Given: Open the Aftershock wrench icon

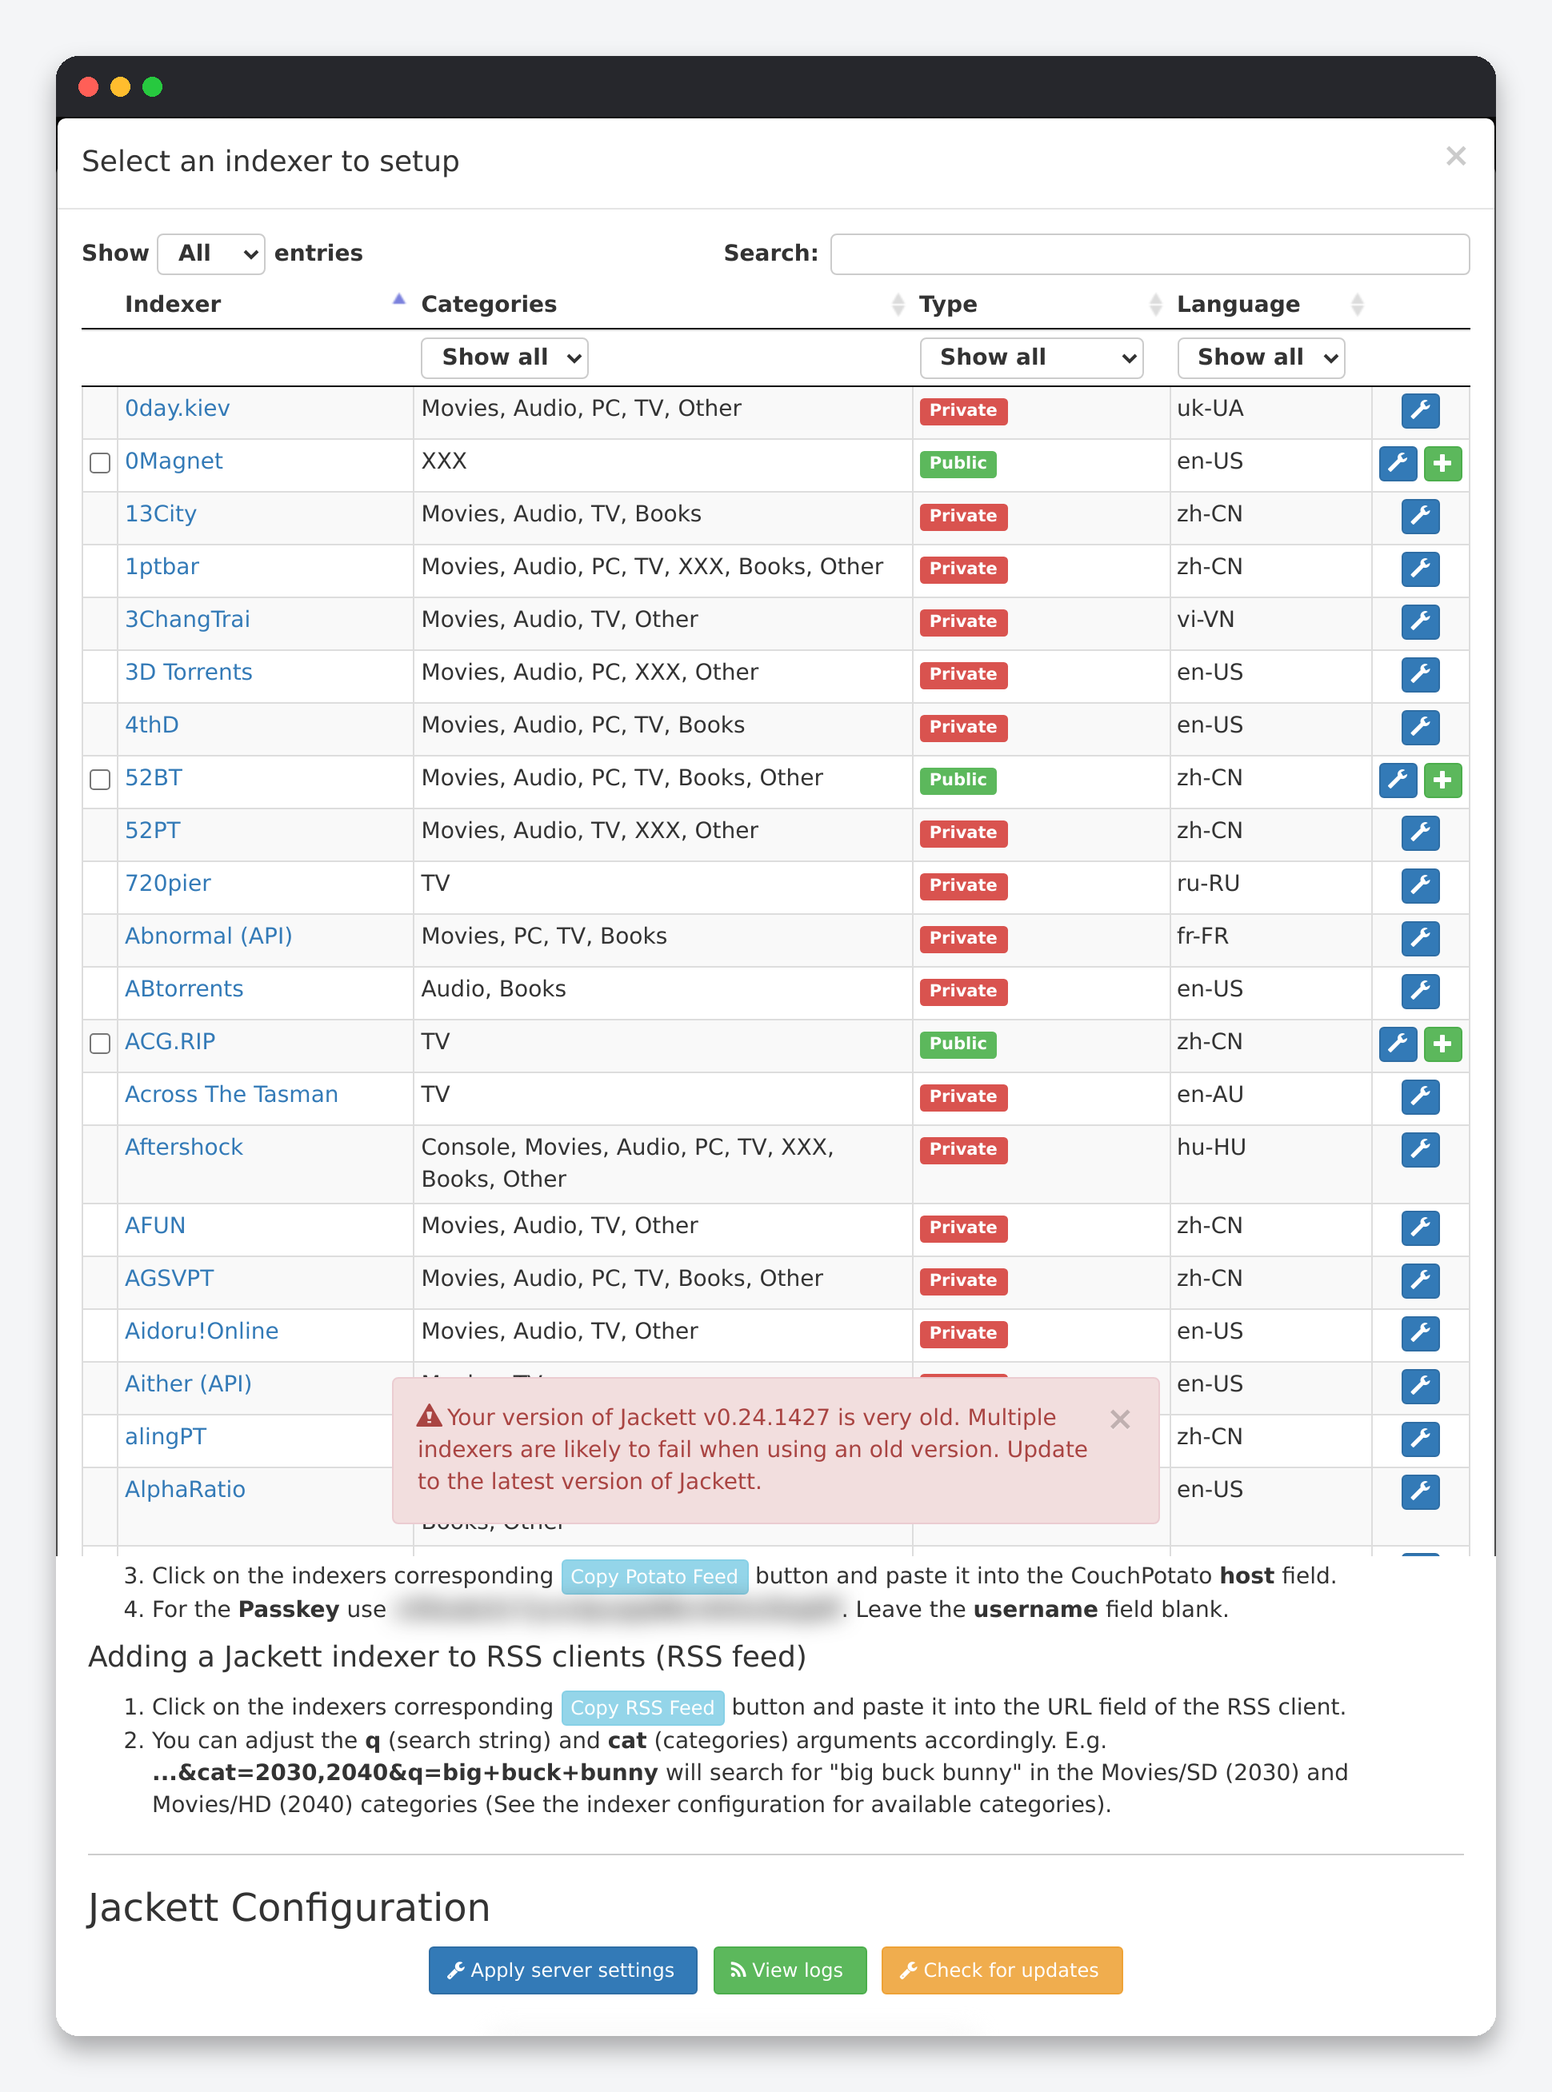Looking at the screenshot, I should [x=1420, y=1150].
